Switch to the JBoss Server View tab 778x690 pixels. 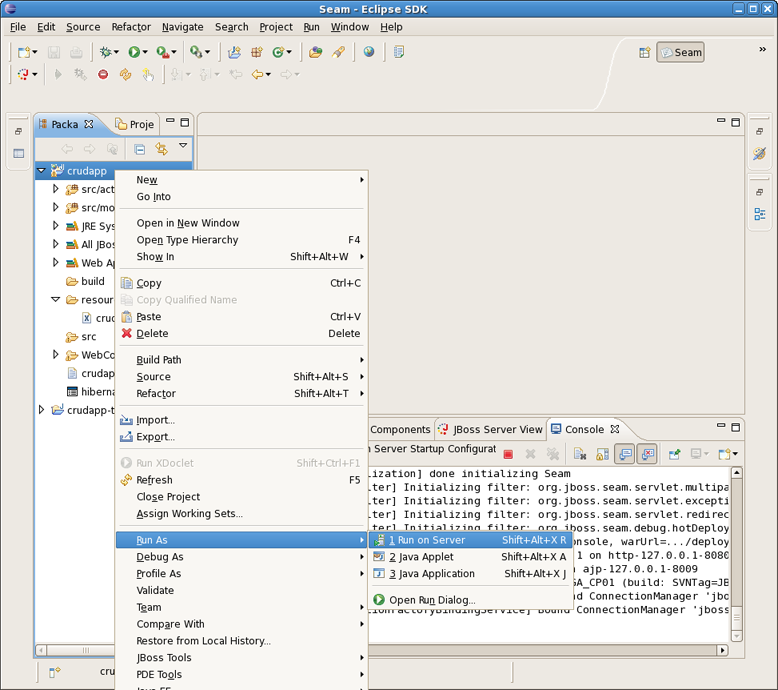pyautogui.click(x=491, y=429)
